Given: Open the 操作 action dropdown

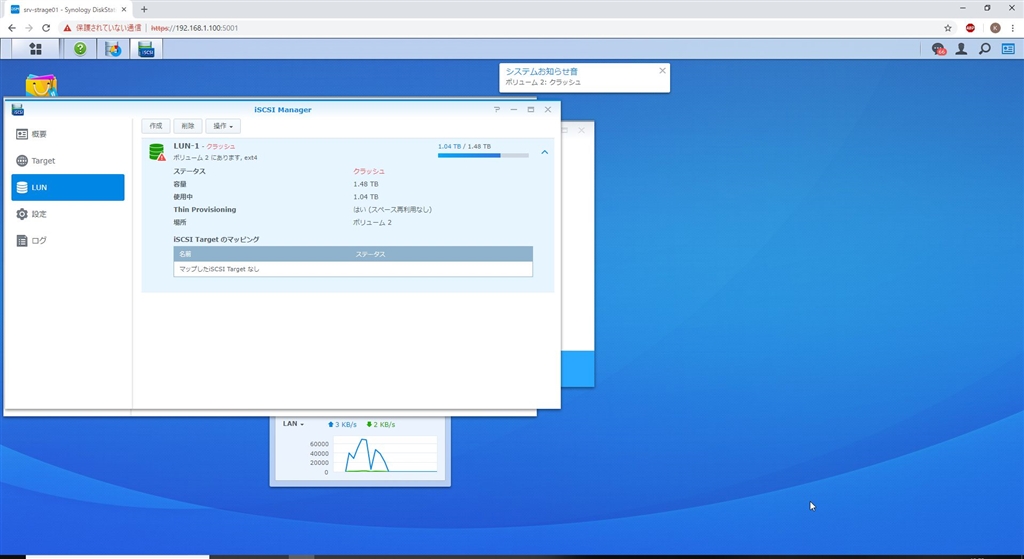Looking at the screenshot, I should click(223, 126).
